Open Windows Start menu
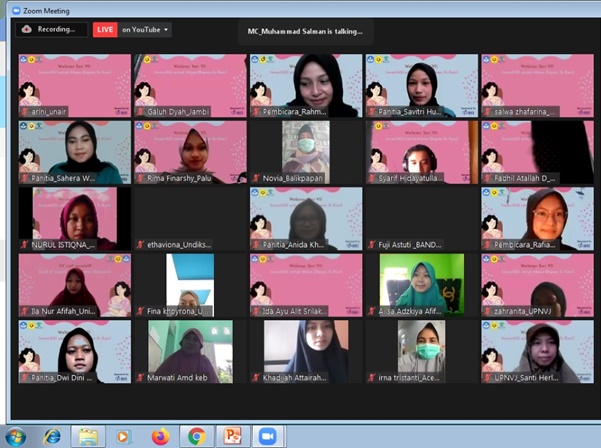 point(16,436)
